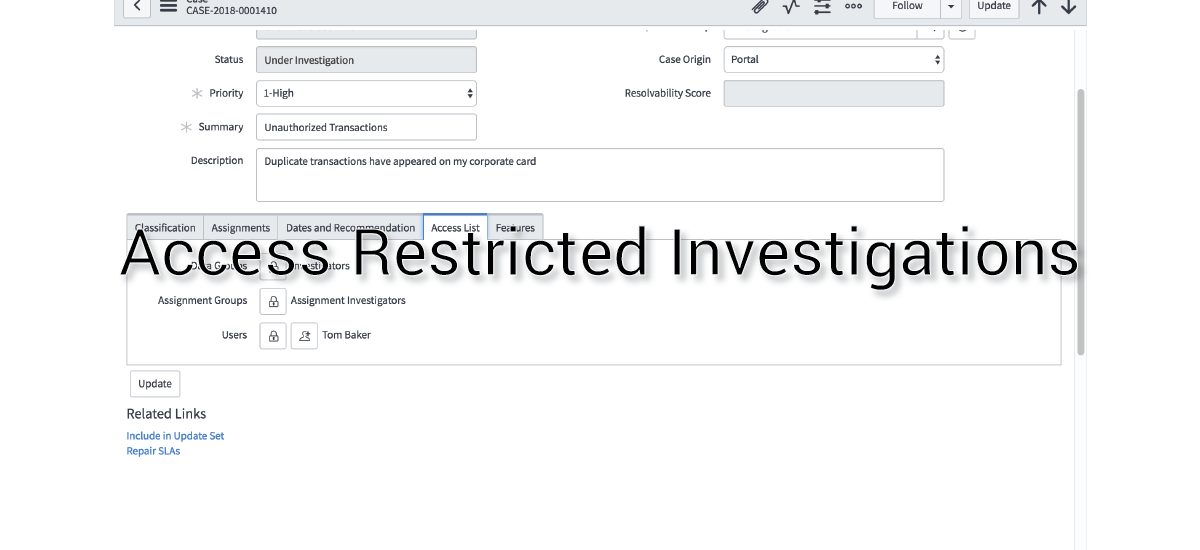Click the Status field
Screen dimensions: 1200x550
(366, 60)
